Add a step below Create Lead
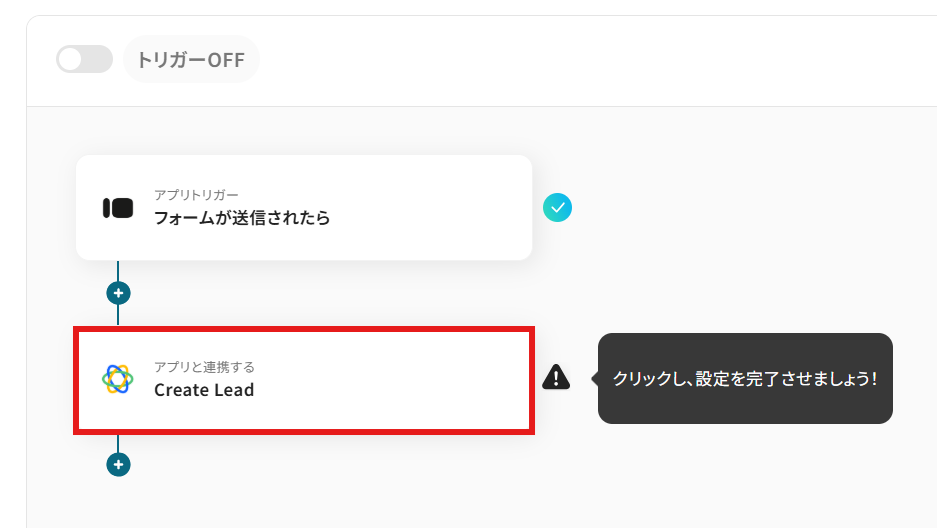Image resolution: width=937 pixels, height=528 pixels. click(118, 465)
